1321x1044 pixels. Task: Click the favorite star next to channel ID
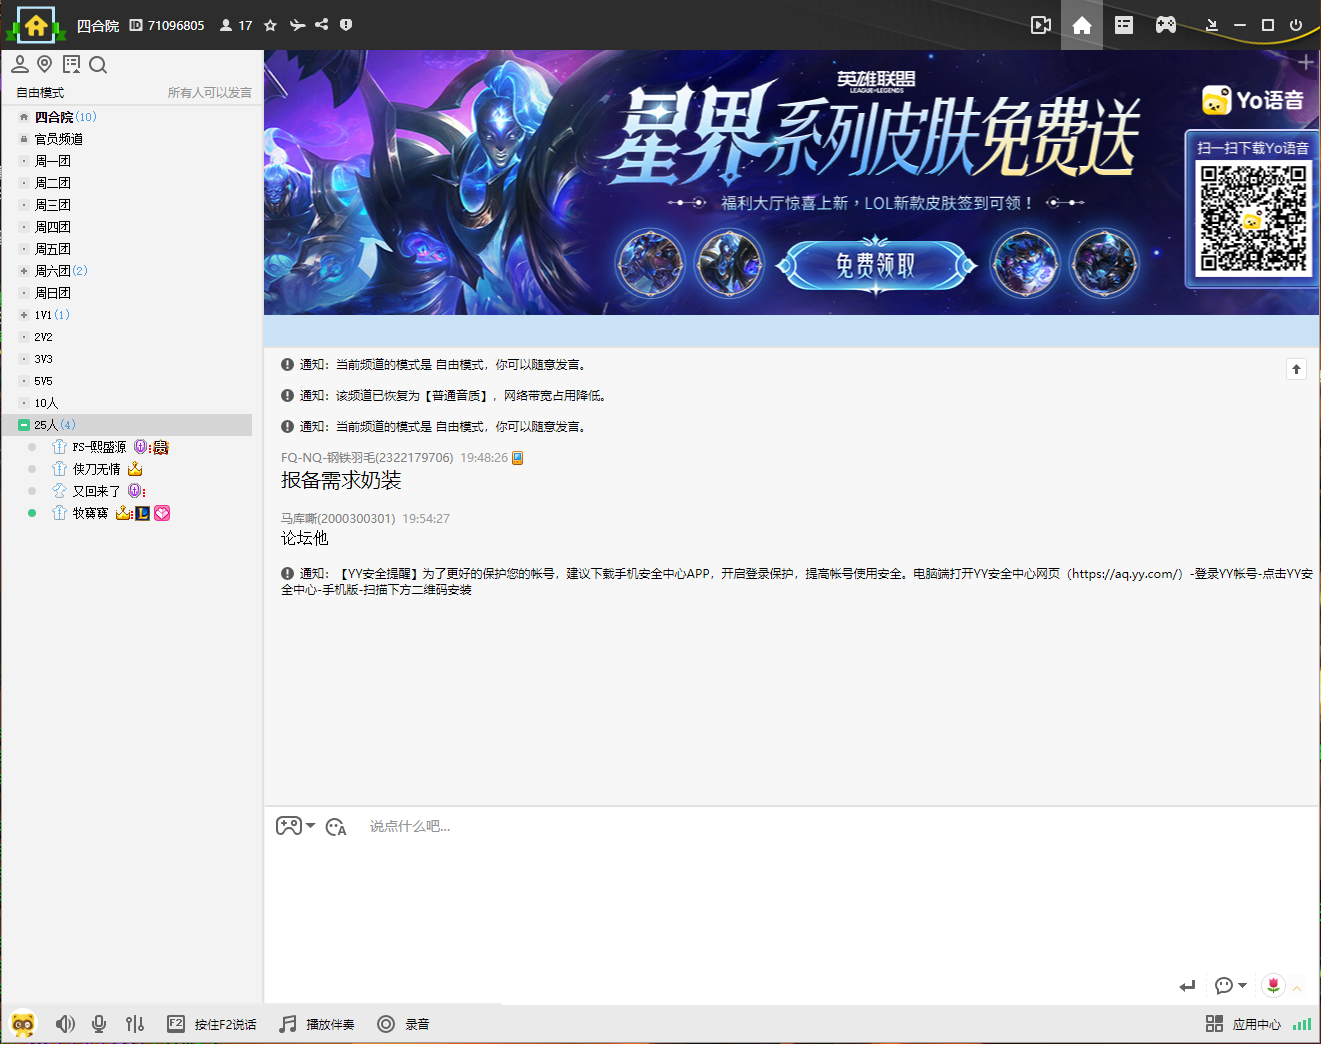coord(269,25)
